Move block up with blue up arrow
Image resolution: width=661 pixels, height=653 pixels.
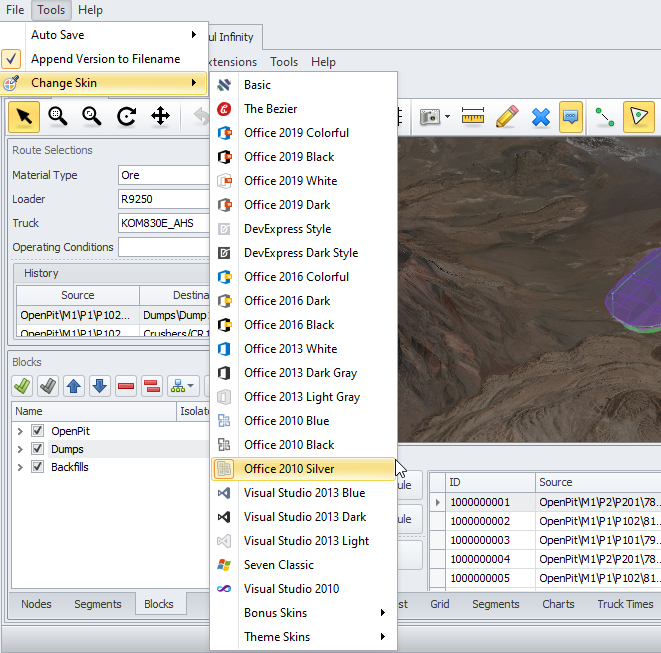click(x=74, y=386)
